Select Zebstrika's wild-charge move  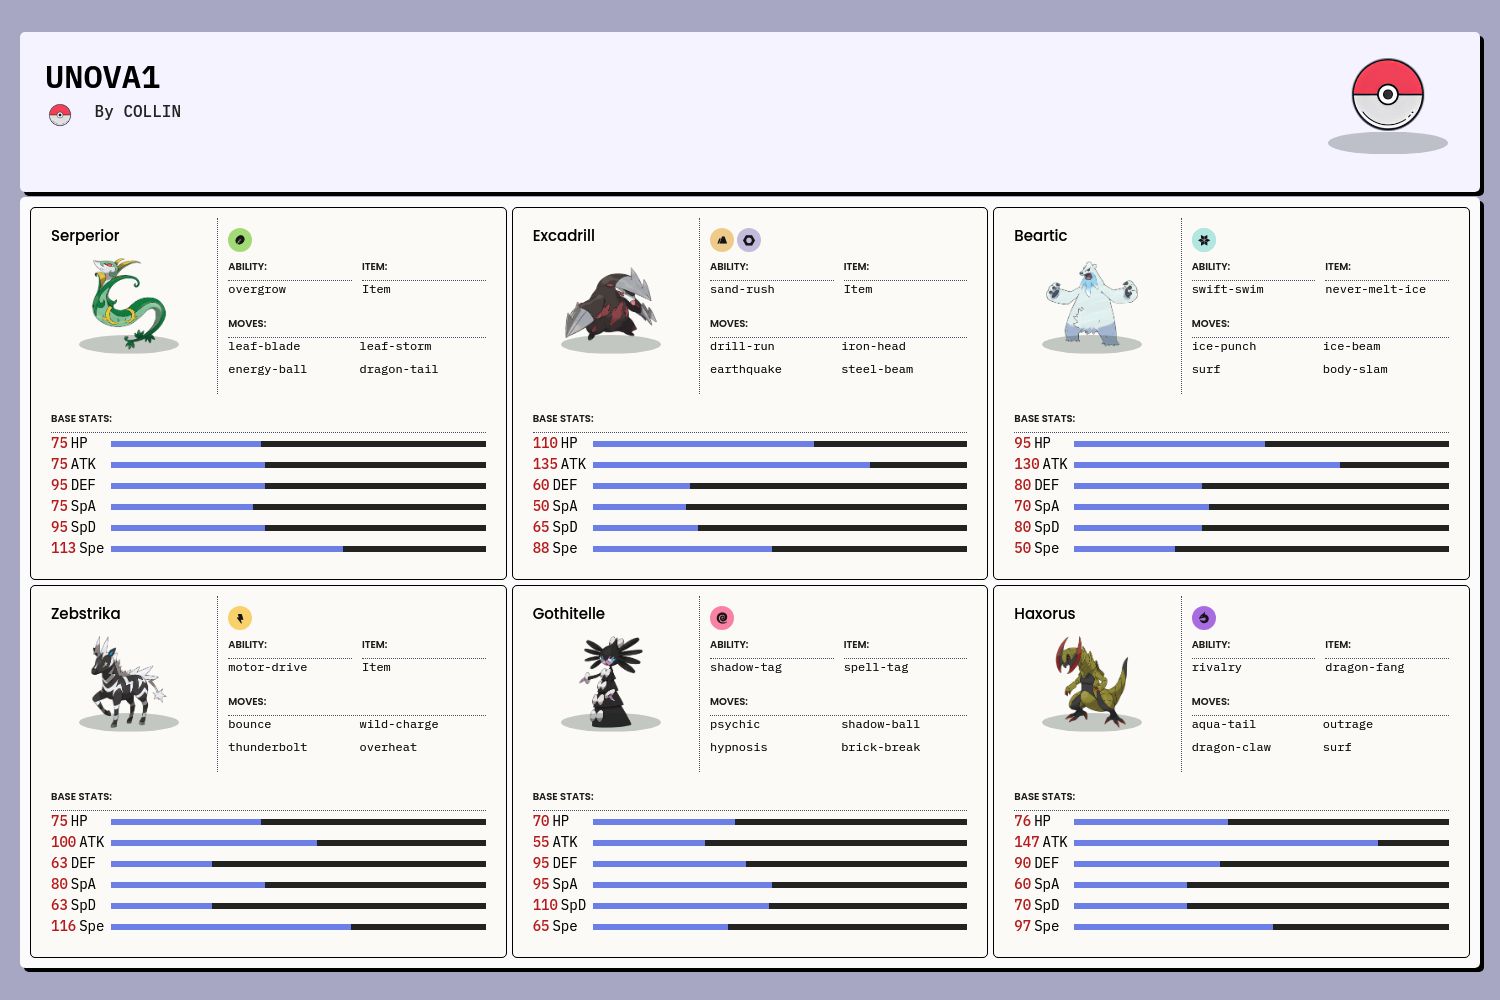[399, 725]
